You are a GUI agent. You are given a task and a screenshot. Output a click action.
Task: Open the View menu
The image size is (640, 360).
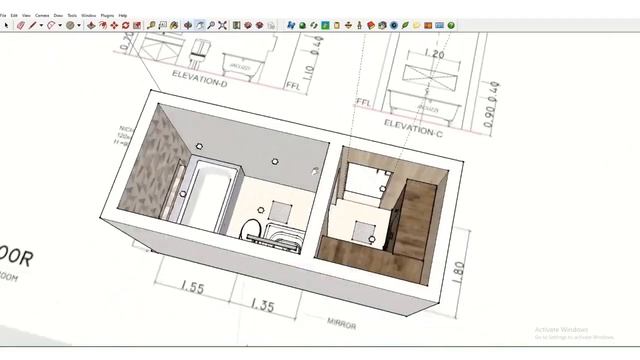coord(26,16)
